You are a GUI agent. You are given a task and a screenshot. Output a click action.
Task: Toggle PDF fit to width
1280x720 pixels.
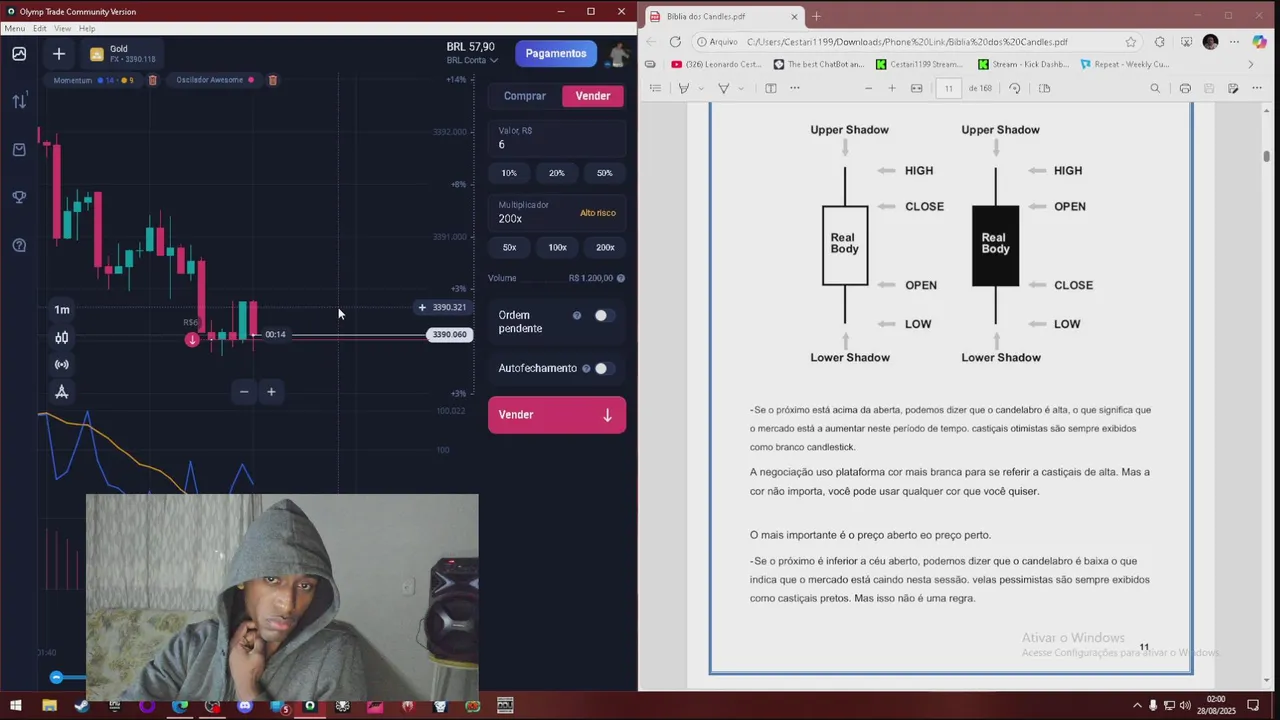917,88
